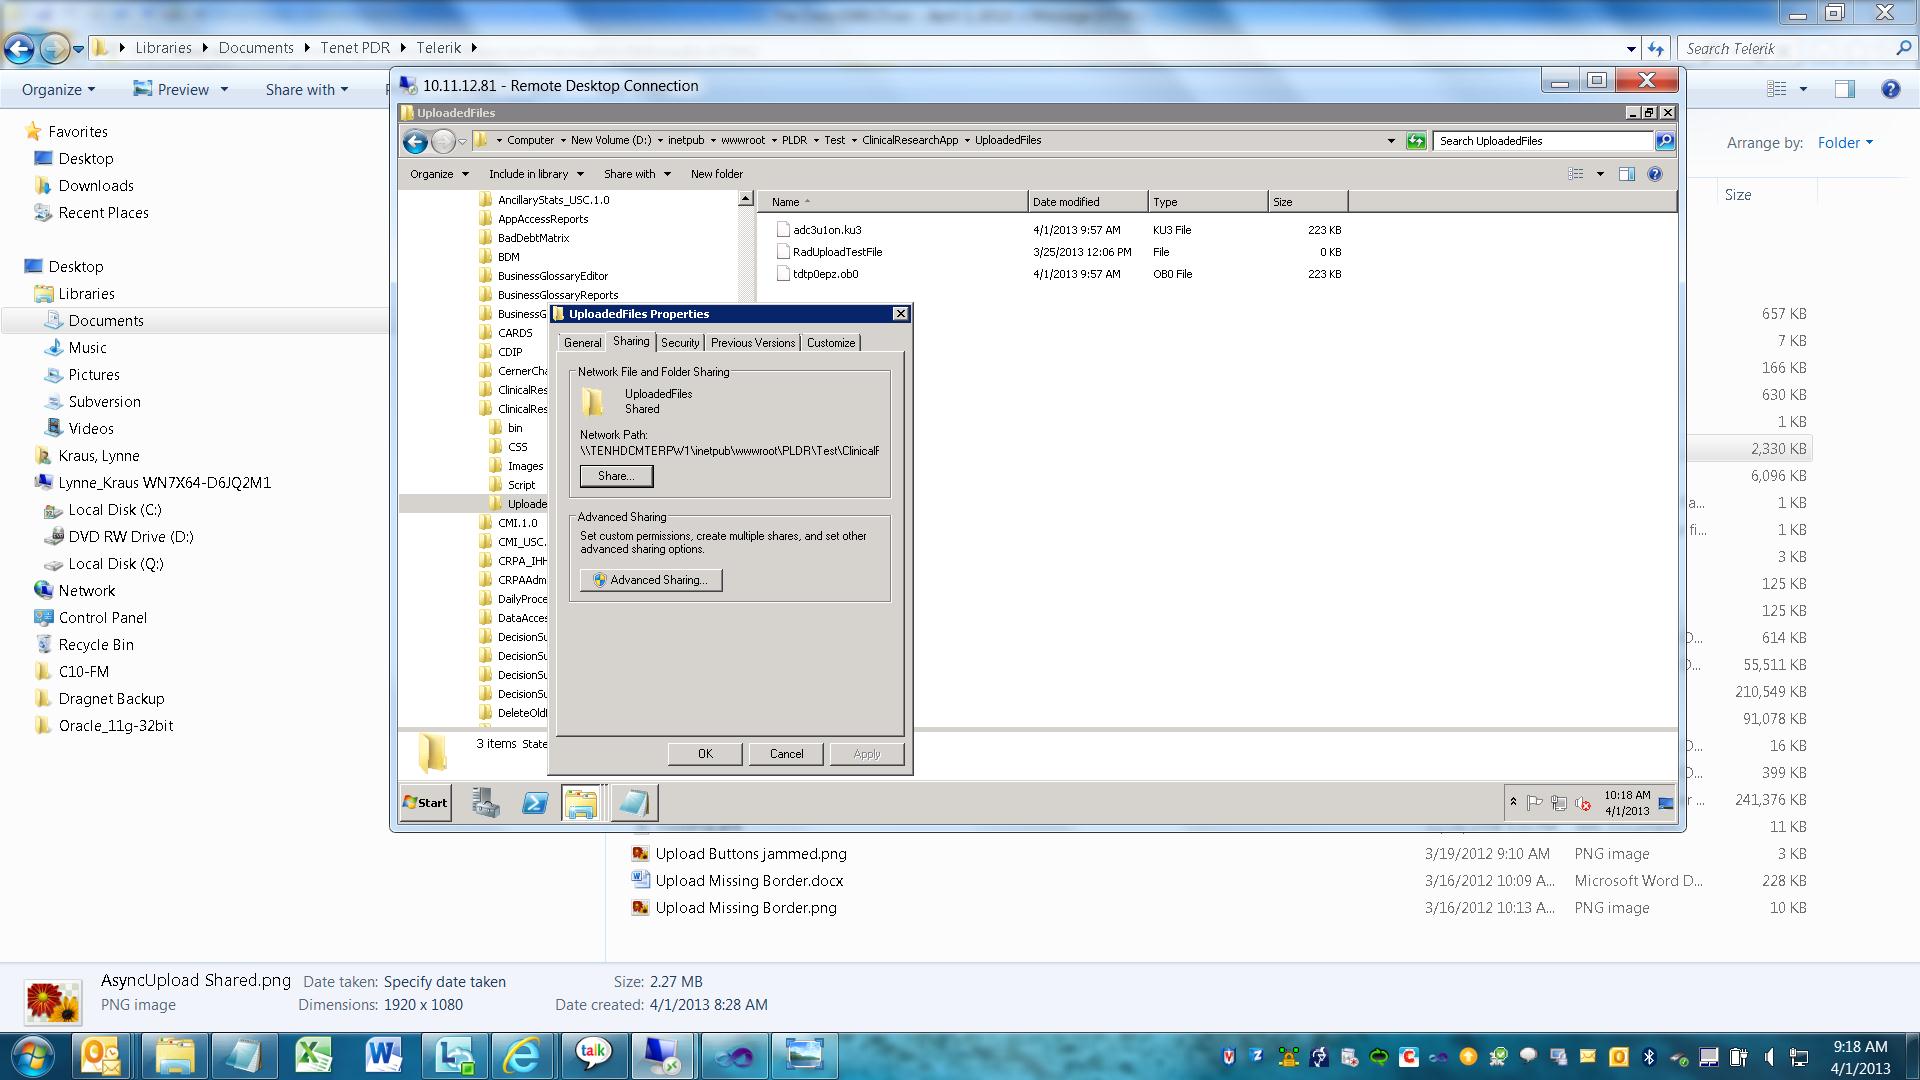
Task: Click the search magnifier beside Search UploadedFiles
Action: 1665,141
